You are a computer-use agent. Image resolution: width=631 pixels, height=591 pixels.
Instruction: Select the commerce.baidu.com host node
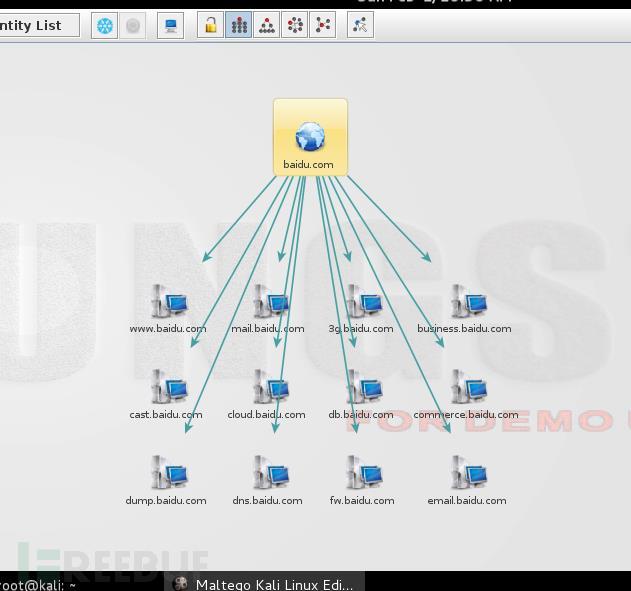click(x=466, y=395)
